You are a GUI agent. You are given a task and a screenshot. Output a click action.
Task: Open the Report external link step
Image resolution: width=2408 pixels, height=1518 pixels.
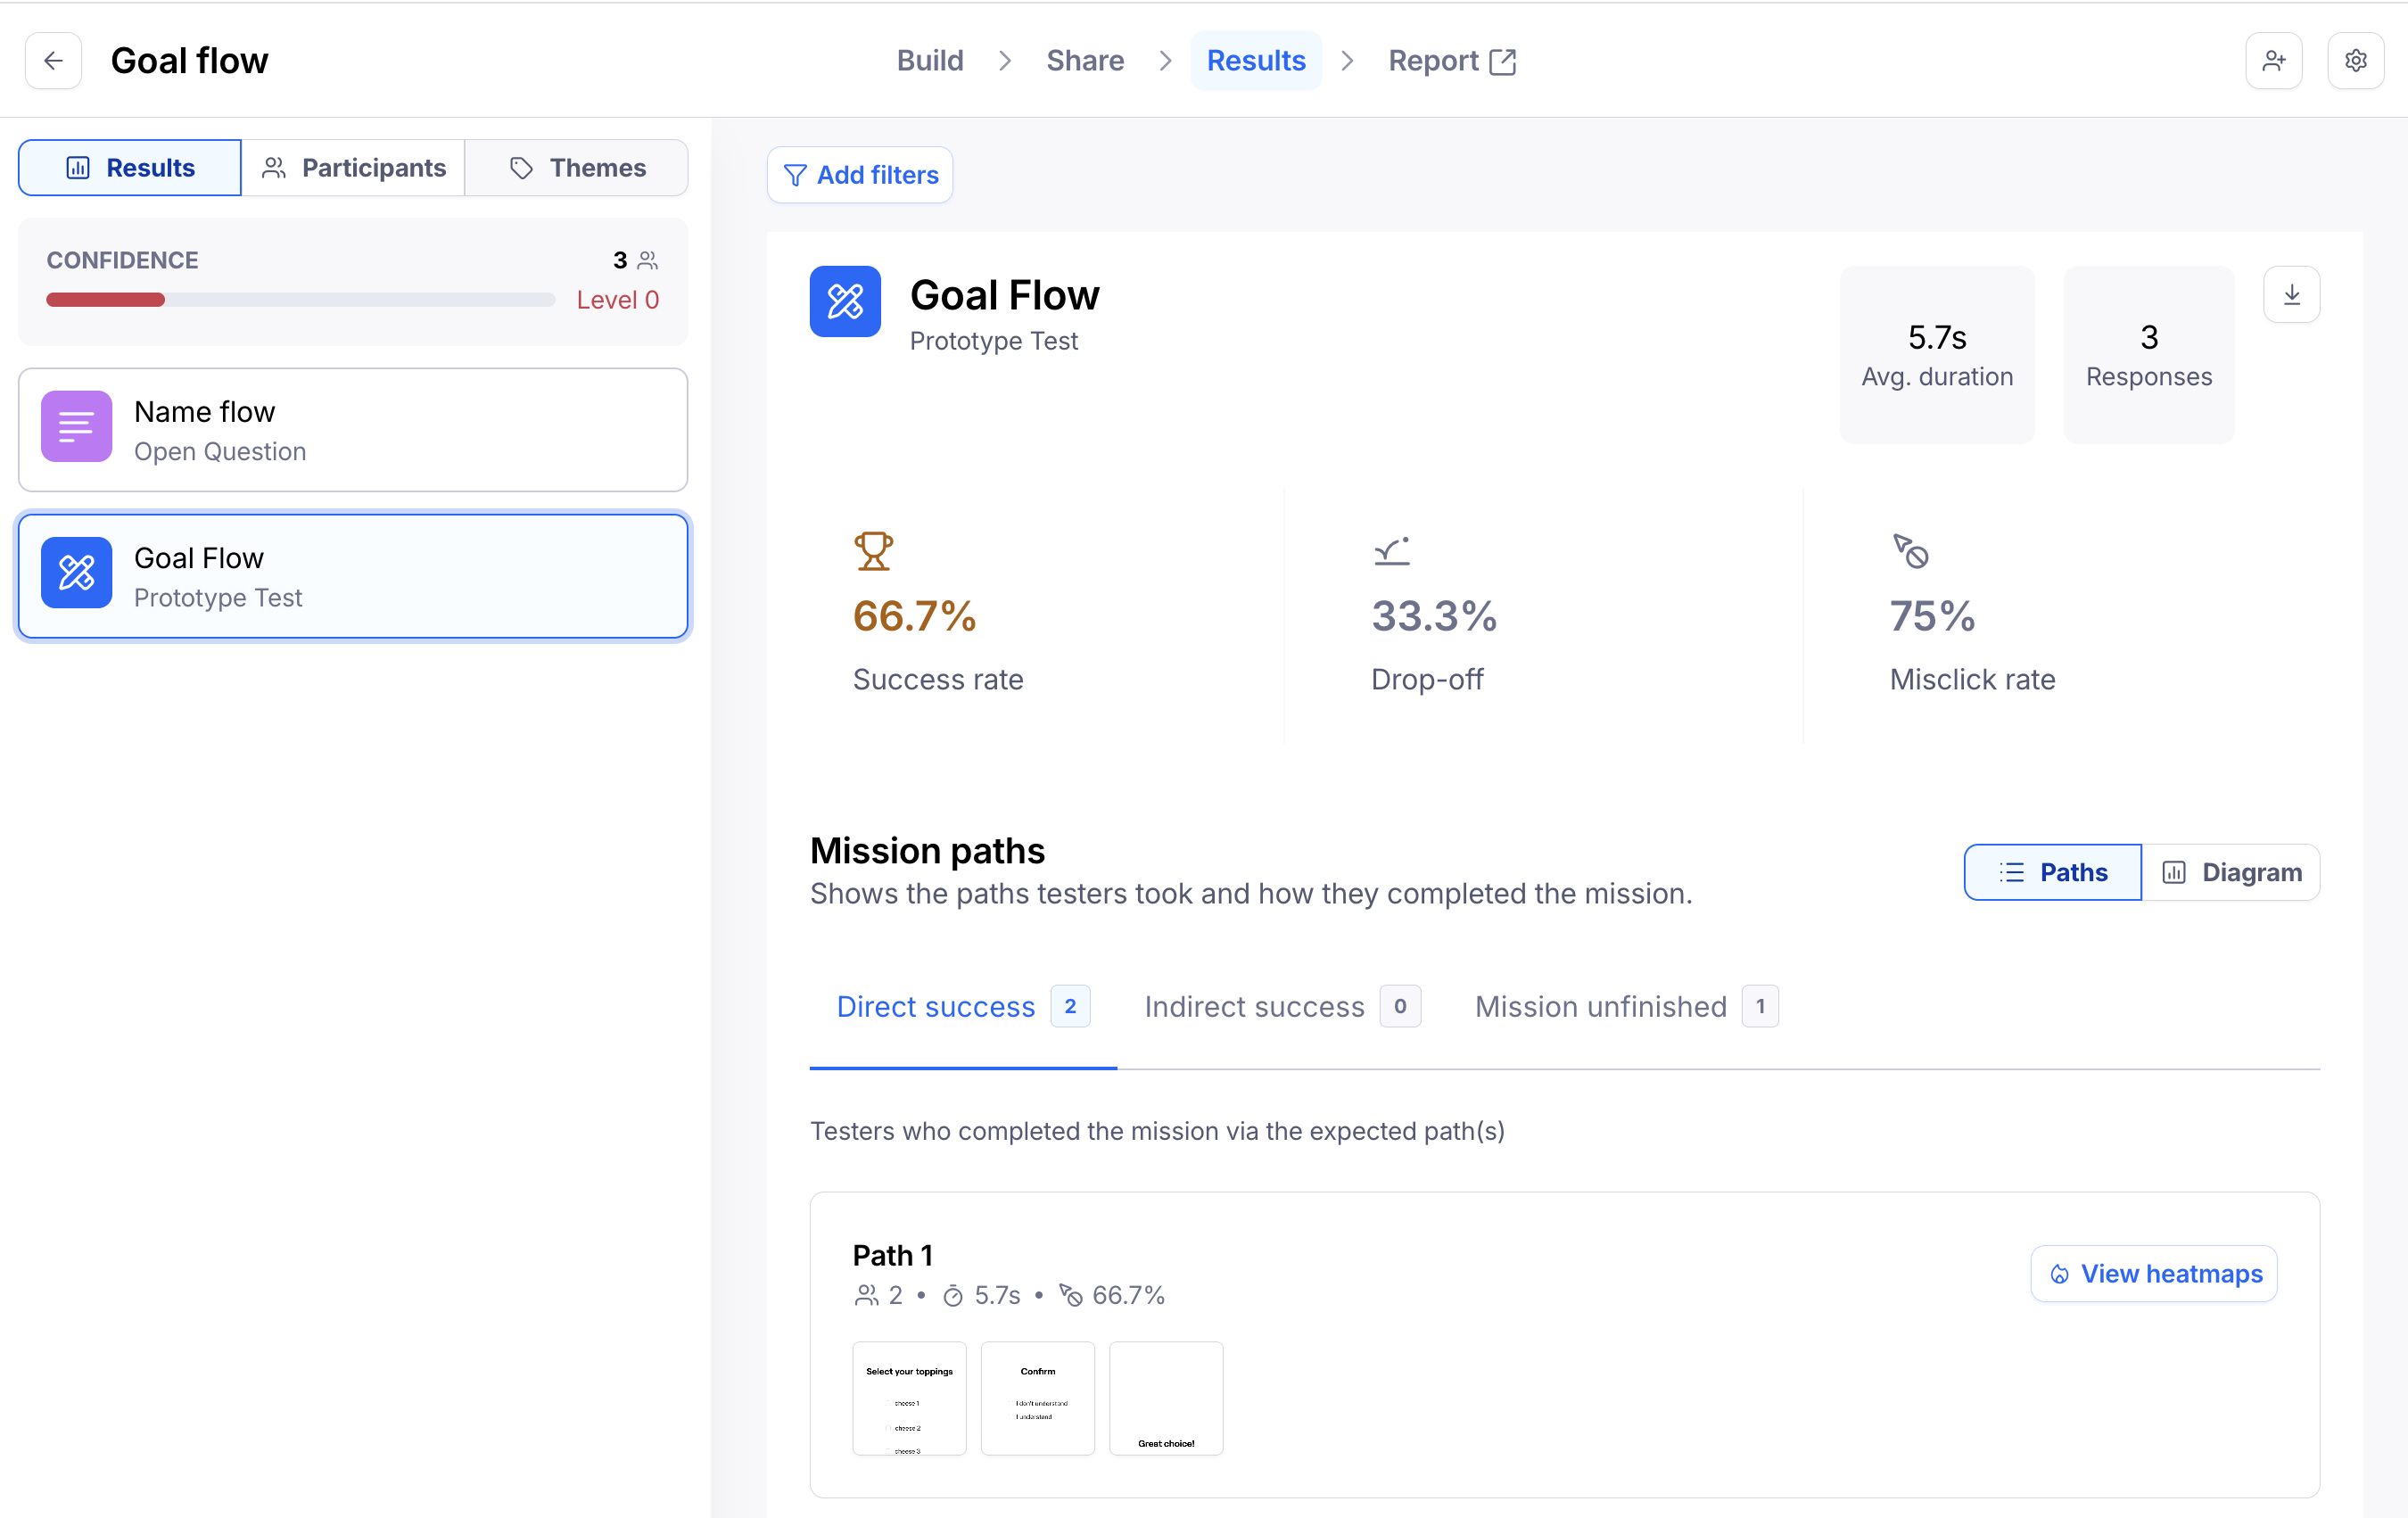click(x=1452, y=61)
